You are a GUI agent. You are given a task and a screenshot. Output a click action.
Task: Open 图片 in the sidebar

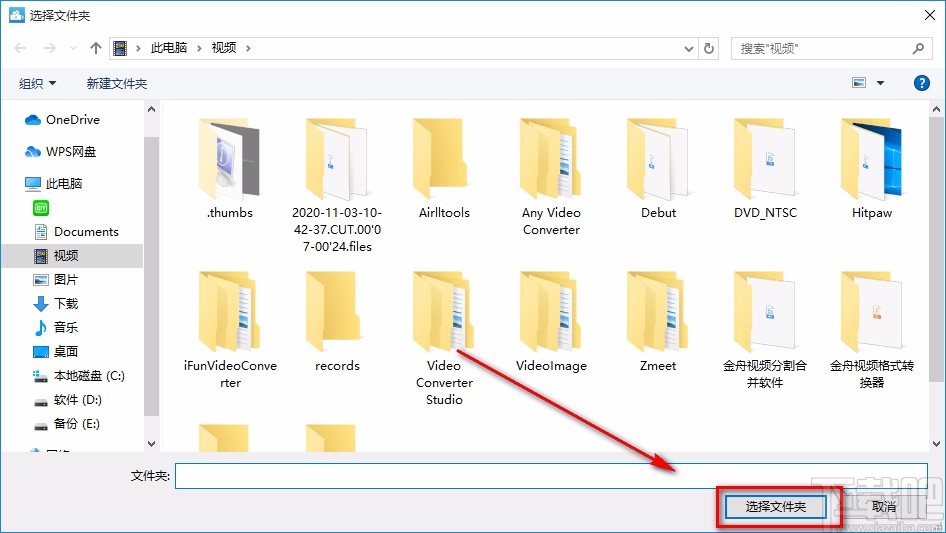[x=56, y=279]
